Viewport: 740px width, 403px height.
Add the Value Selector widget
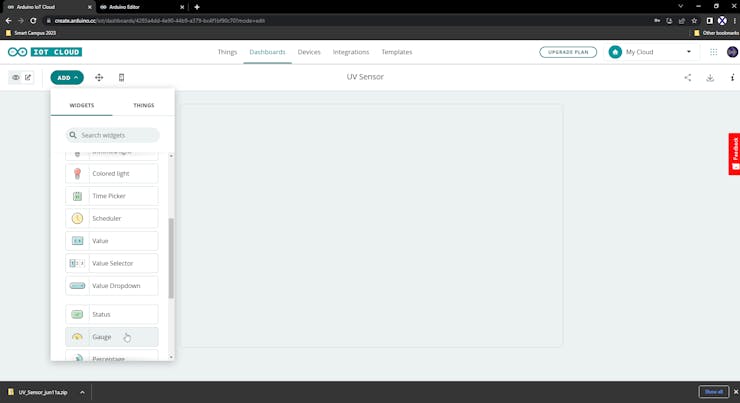click(112, 263)
